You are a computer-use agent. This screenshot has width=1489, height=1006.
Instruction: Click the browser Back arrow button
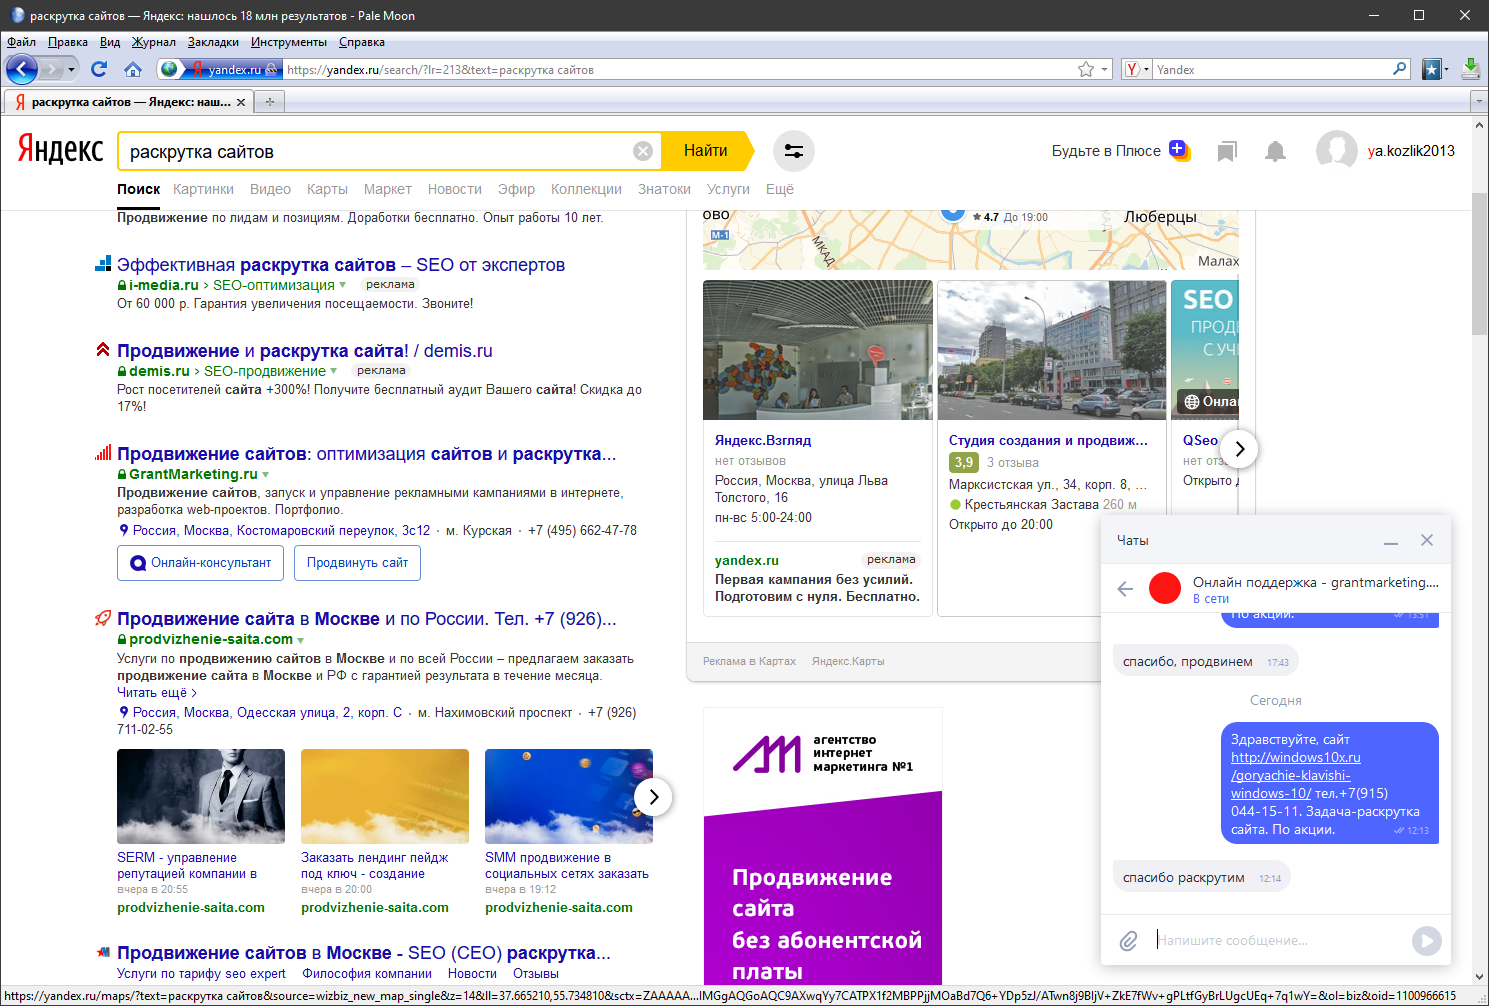22,69
